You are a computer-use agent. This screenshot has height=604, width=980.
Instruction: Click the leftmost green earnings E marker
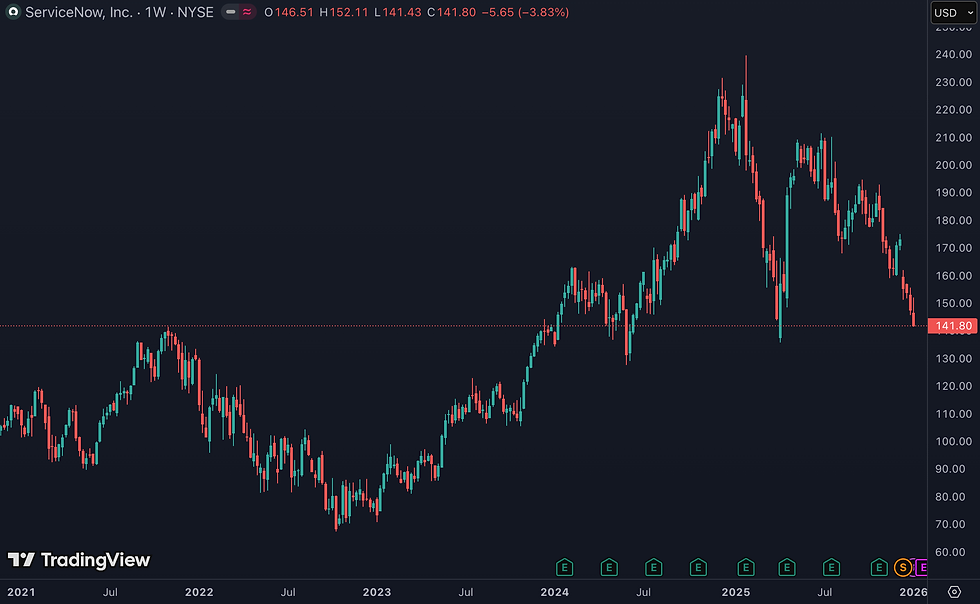point(564,568)
